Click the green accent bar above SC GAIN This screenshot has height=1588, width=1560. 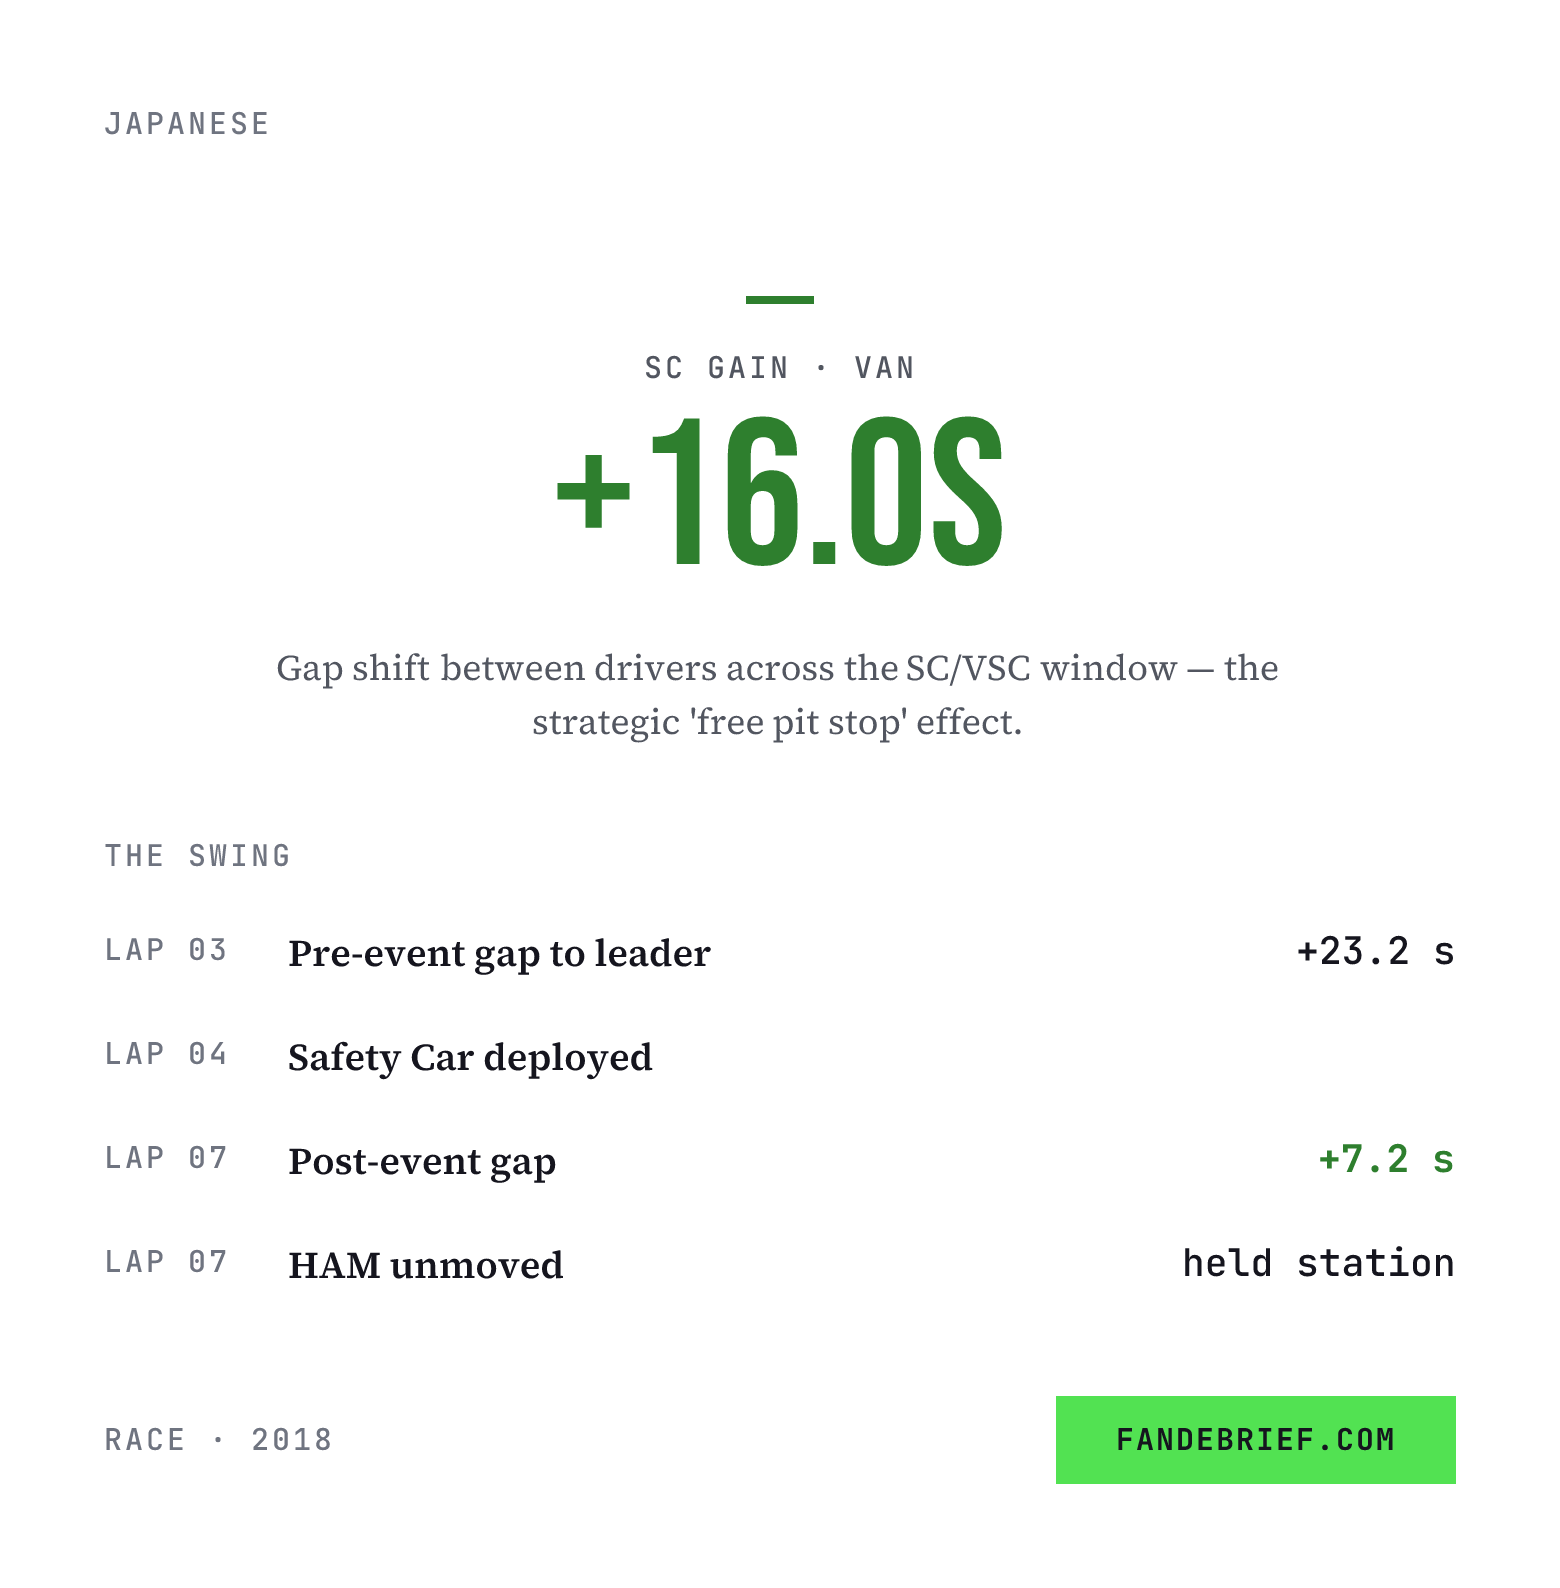pos(780,299)
